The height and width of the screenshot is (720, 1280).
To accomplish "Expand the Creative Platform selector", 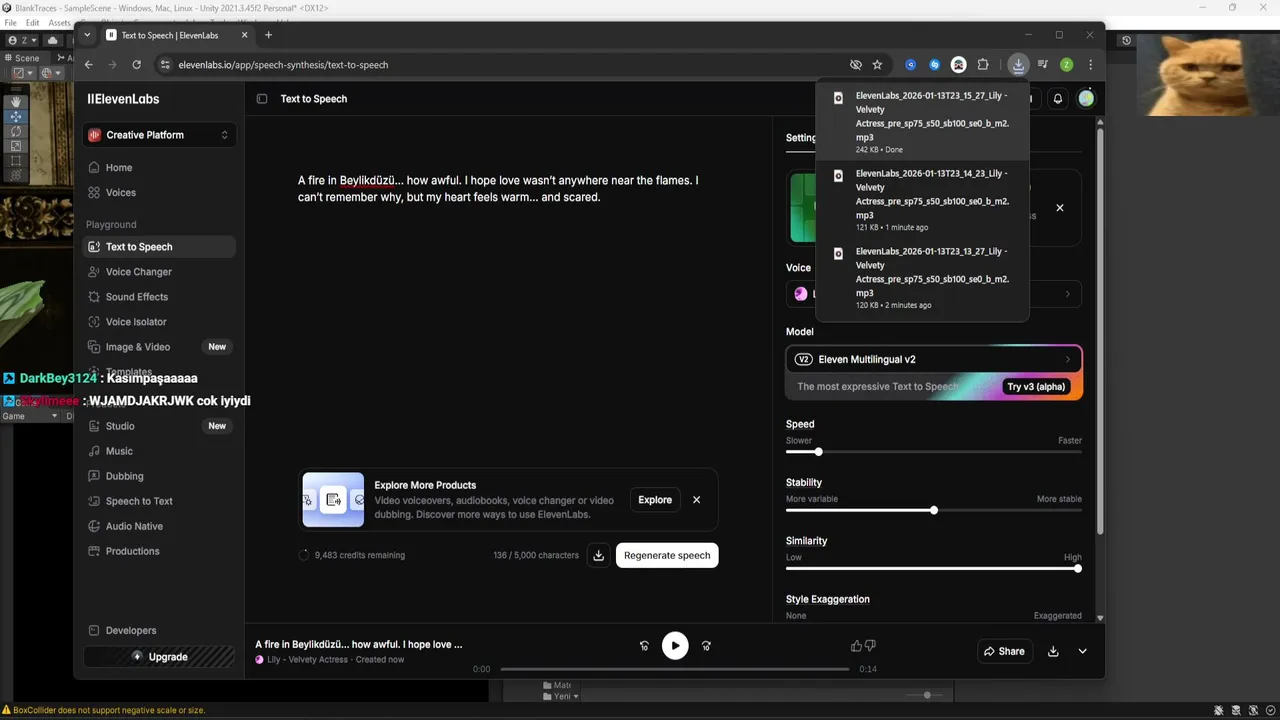I will pos(159,135).
